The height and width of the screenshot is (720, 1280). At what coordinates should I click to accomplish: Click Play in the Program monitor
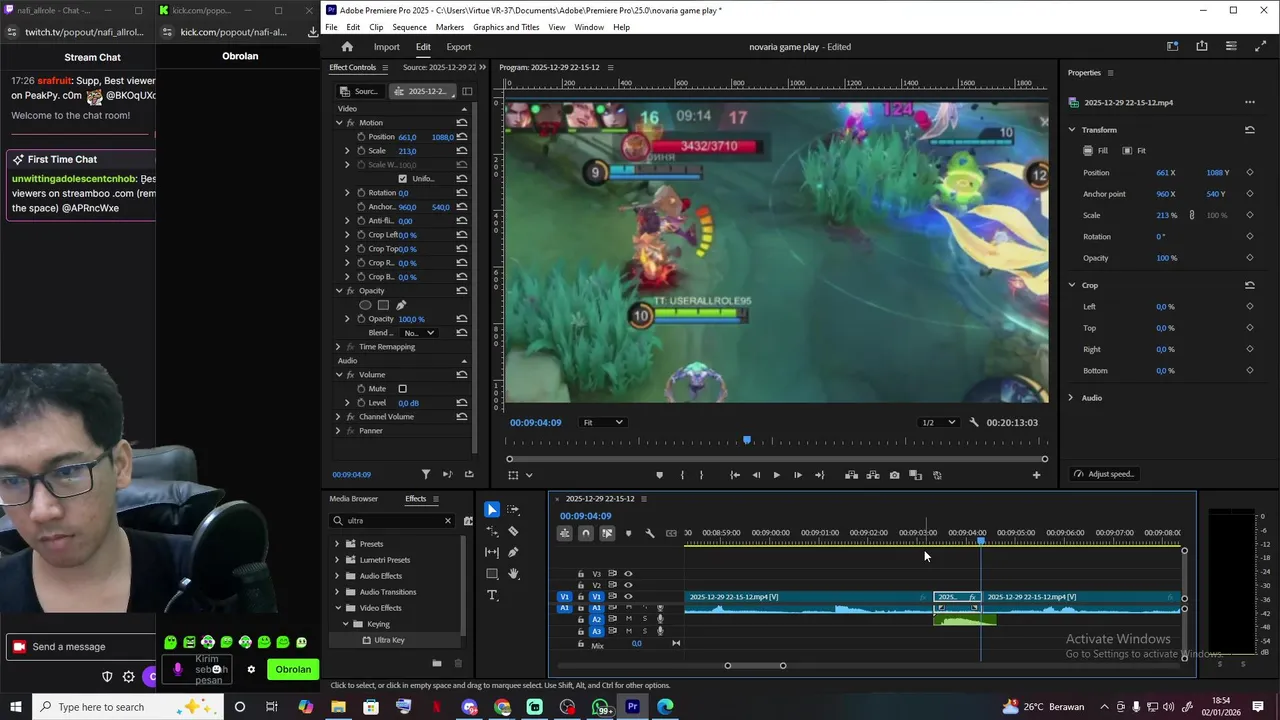coord(776,475)
